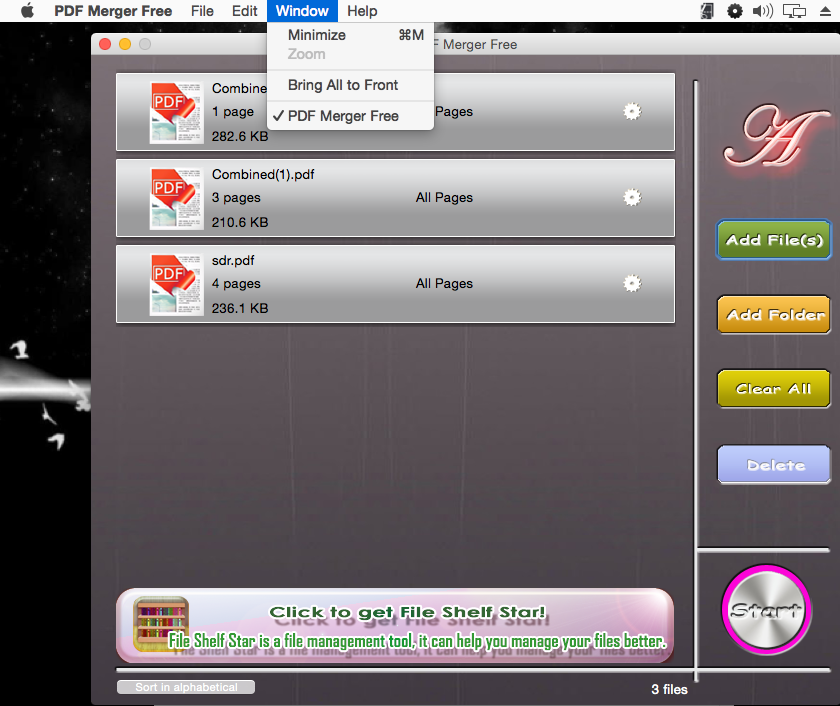Select the Combined(1).pdf file name
Image resolution: width=840 pixels, height=706 pixels.
click(263, 174)
